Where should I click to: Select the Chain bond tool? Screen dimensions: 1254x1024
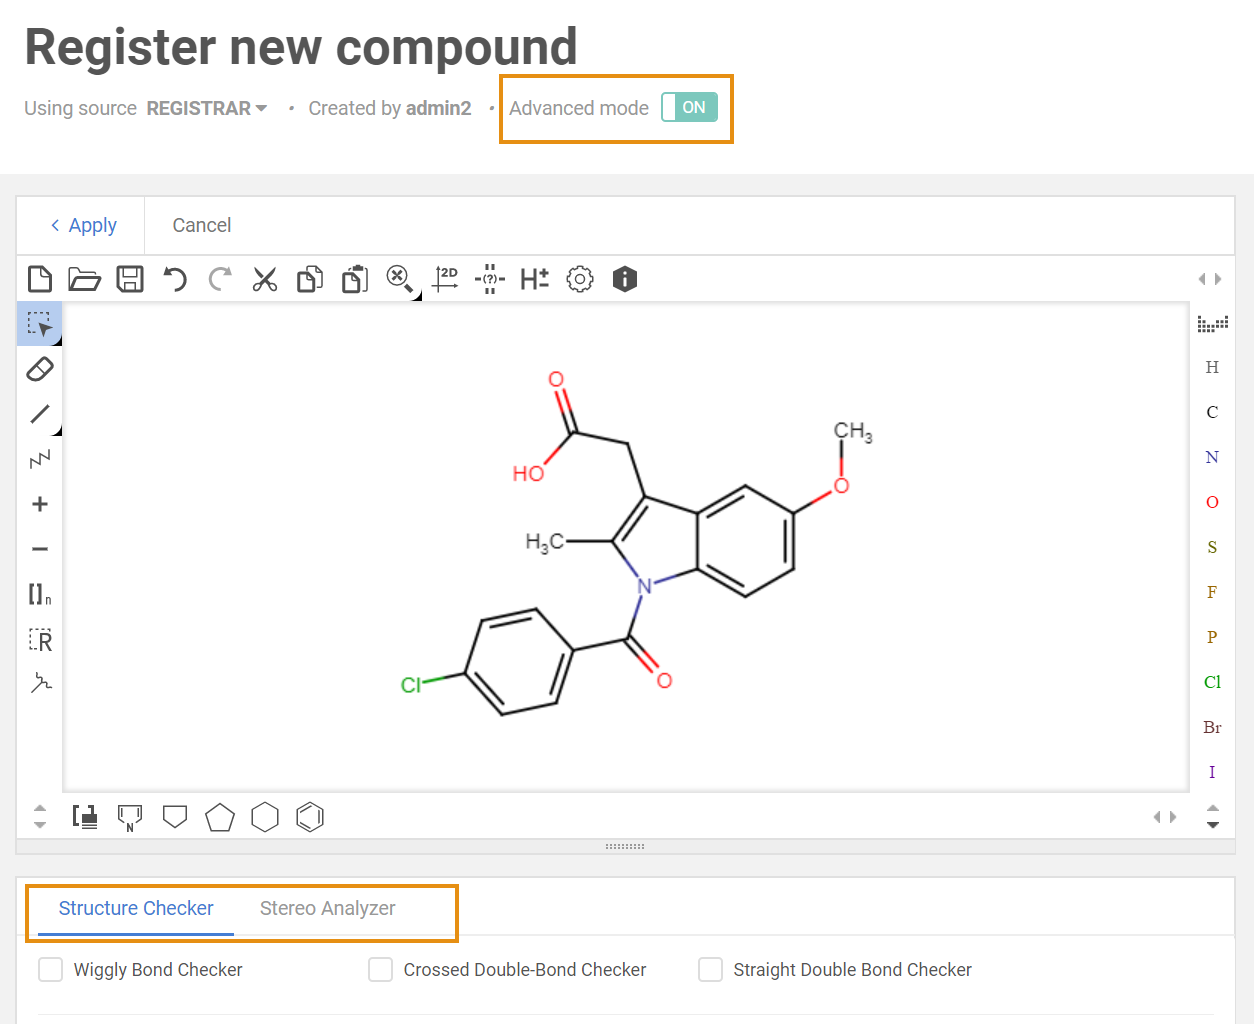(40, 459)
